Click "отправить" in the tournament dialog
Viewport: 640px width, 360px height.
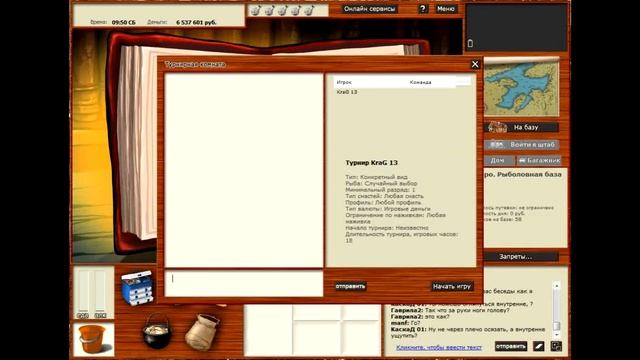click(x=350, y=286)
